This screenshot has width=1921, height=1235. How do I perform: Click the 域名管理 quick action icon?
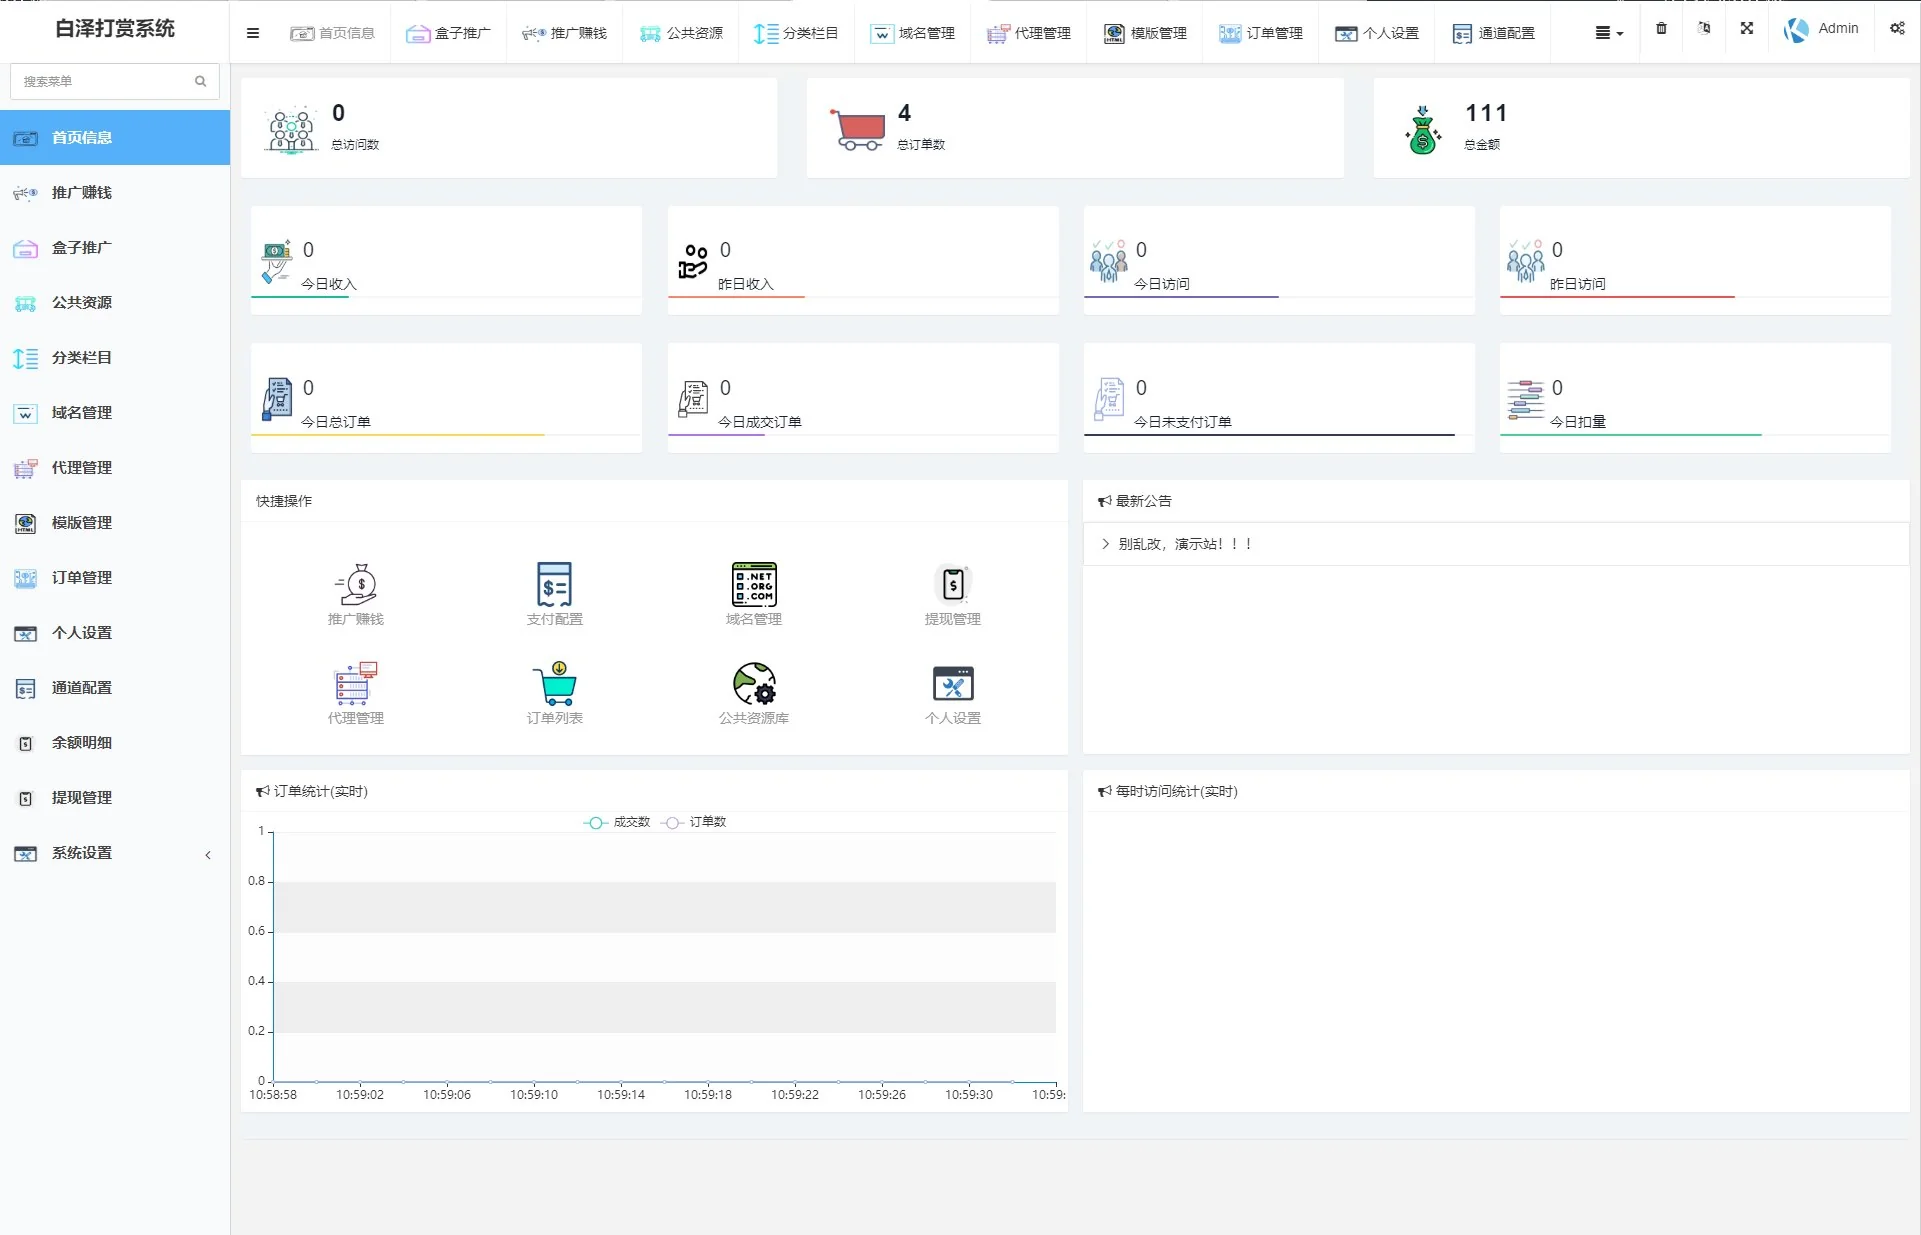tap(753, 585)
